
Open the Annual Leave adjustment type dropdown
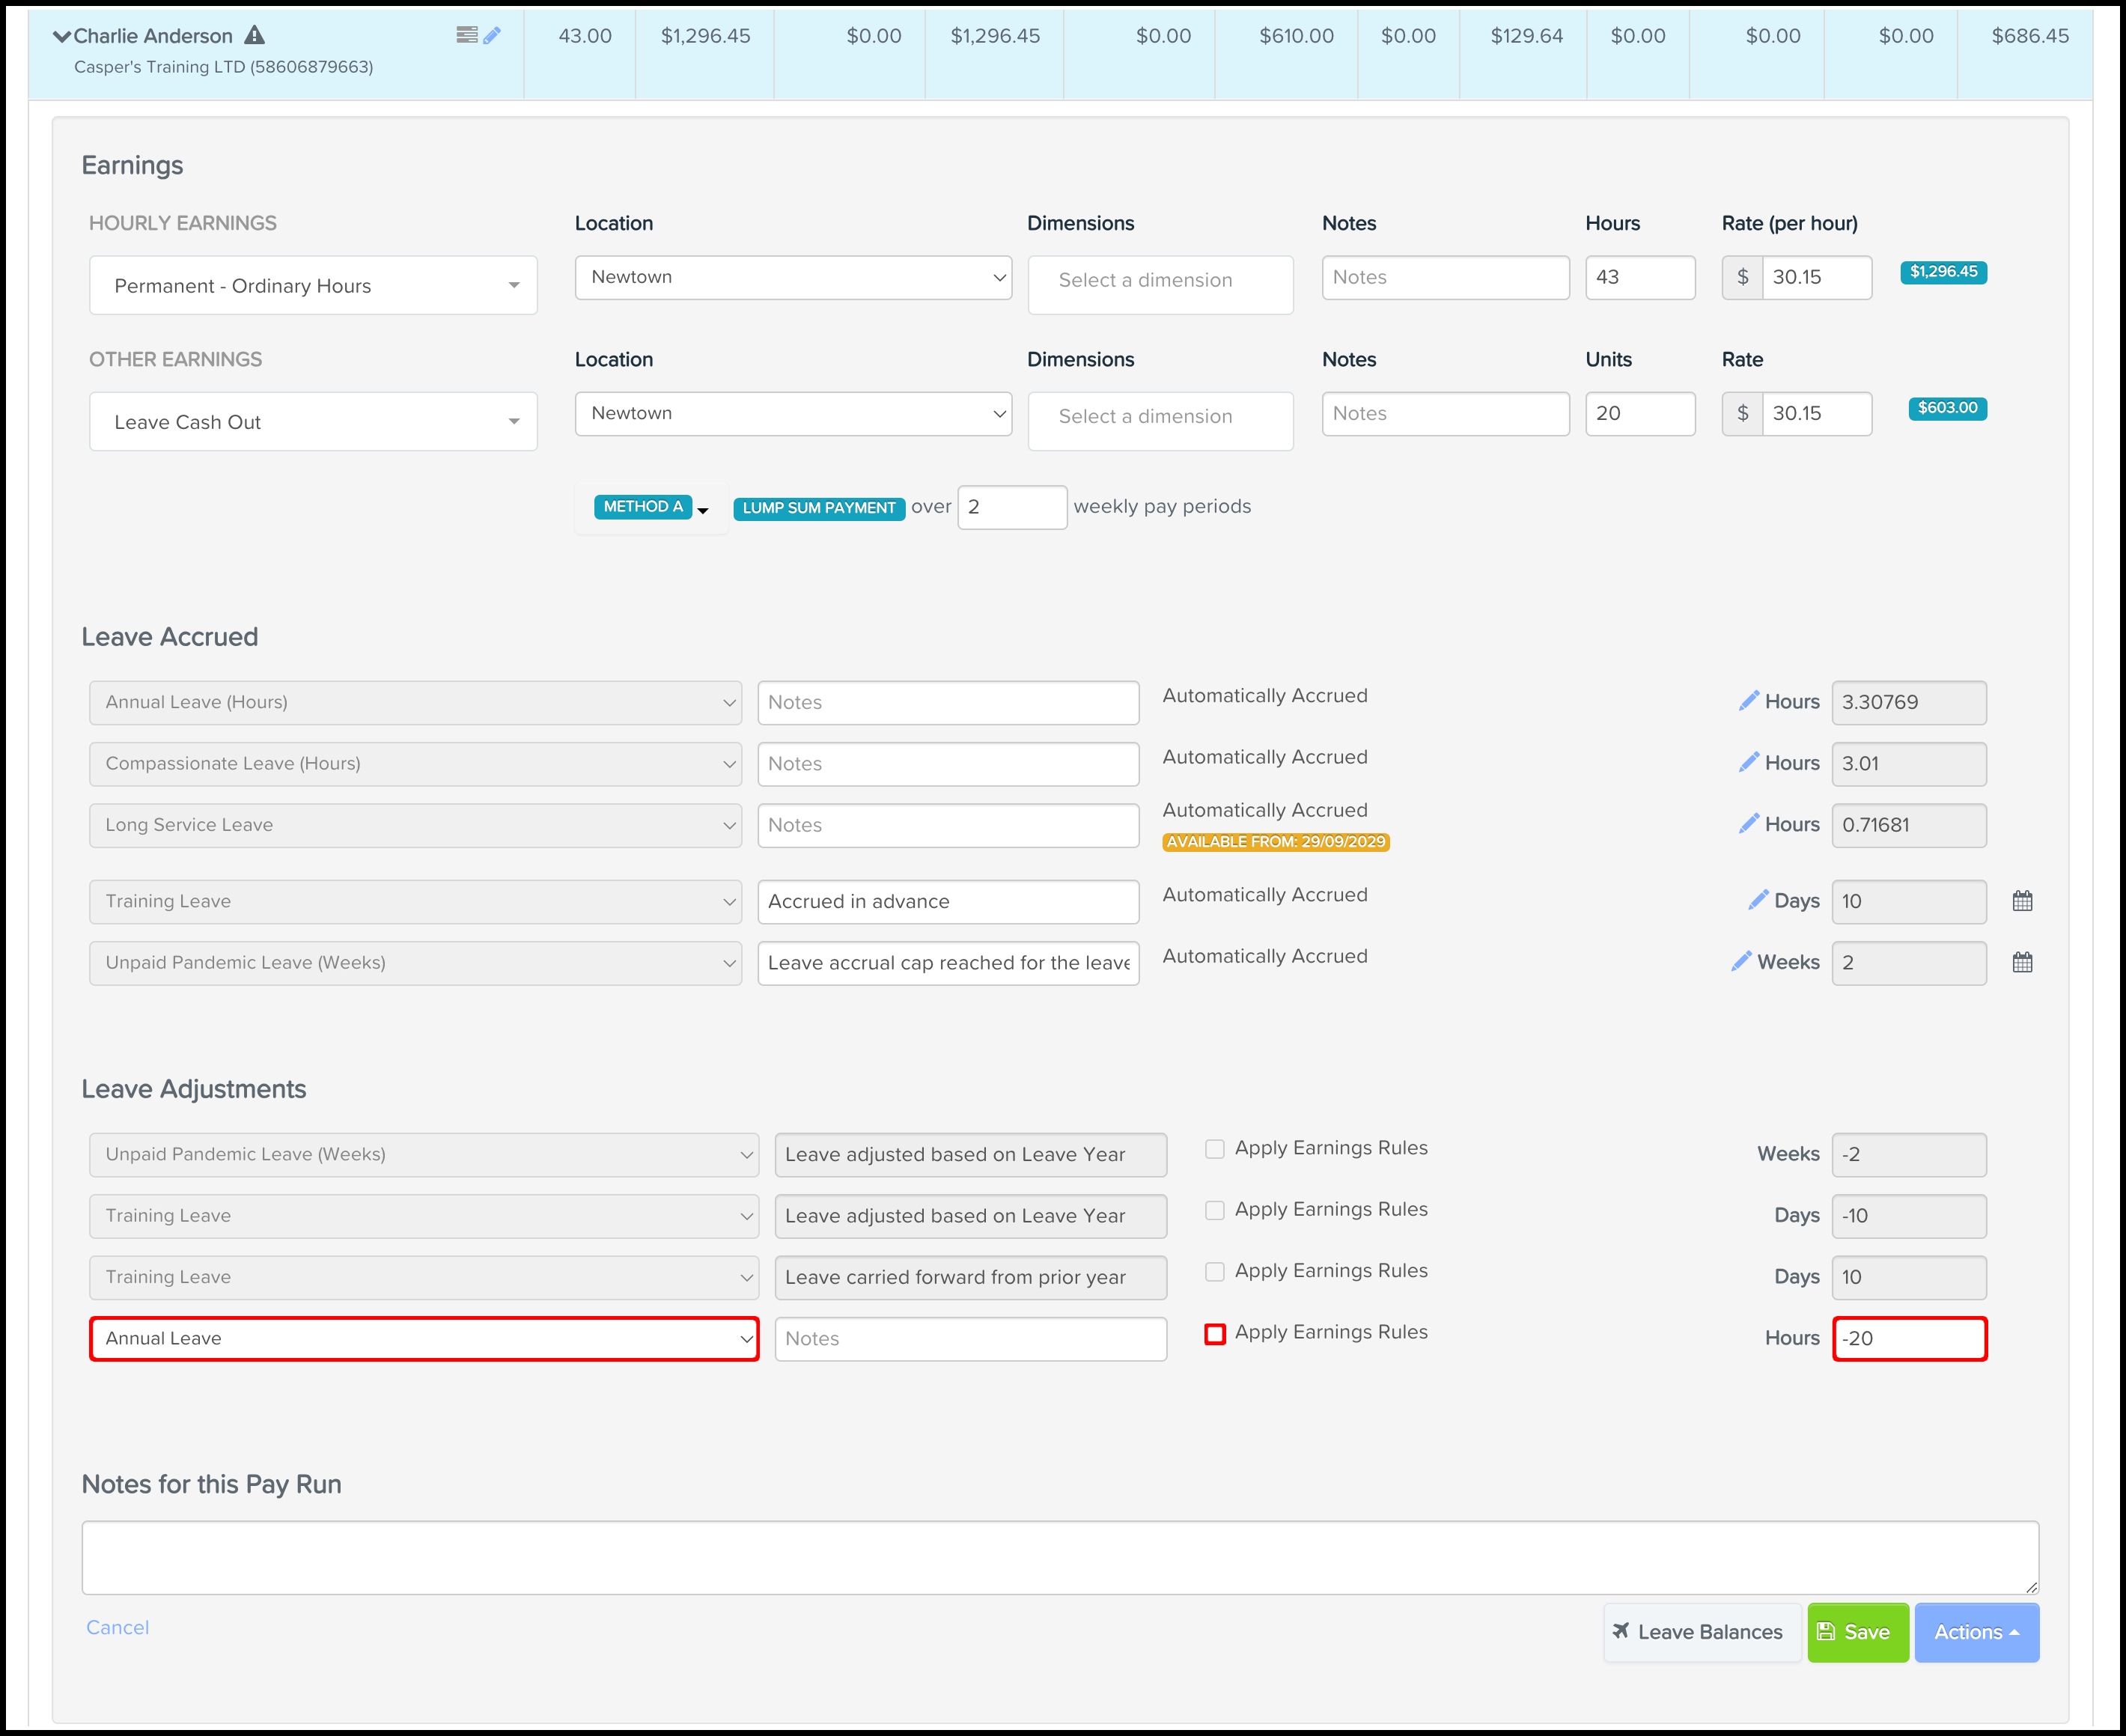(x=424, y=1339)
